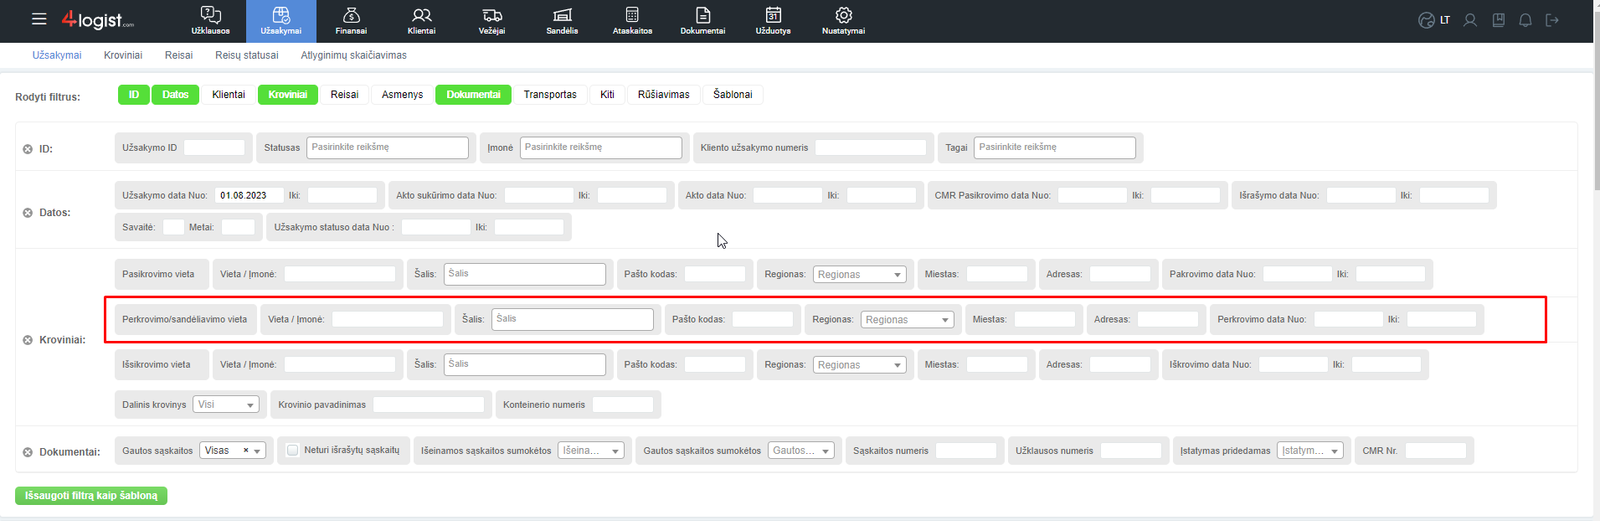Screen dimensions: 1600x521
Task: Toggle the green Dokumentai filter button
Action: pos(473,94)
